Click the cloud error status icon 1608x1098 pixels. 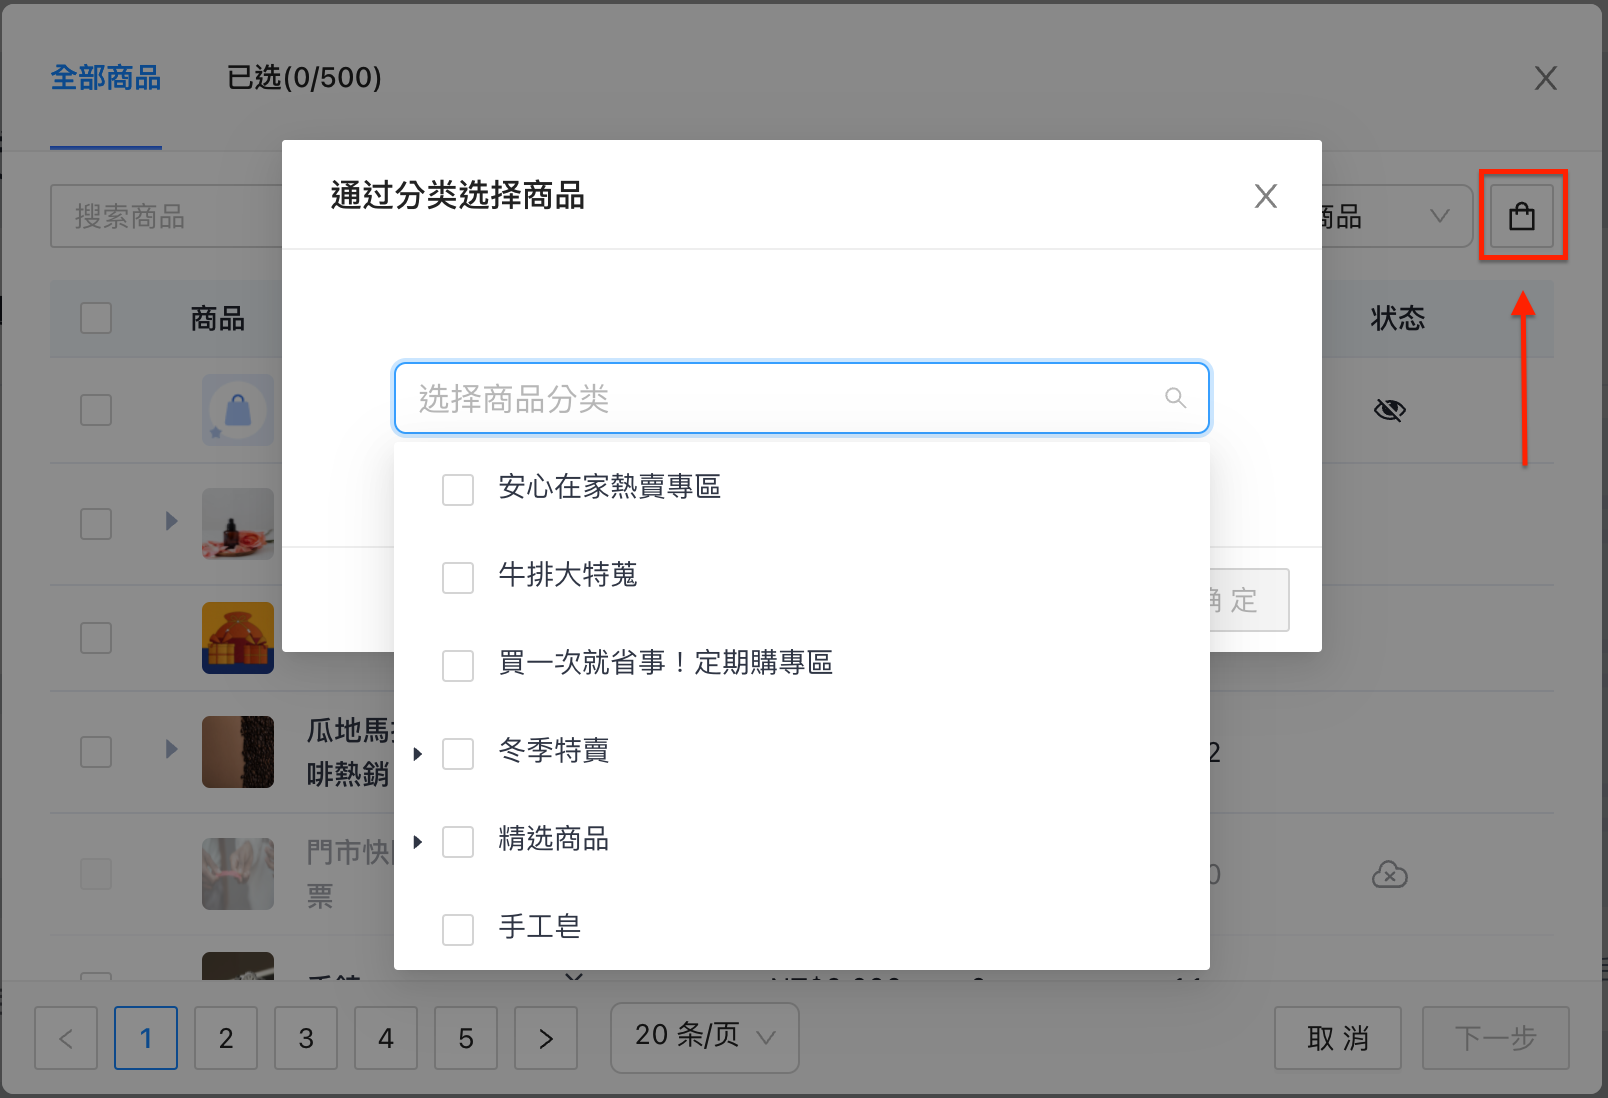pos(1390,875)
